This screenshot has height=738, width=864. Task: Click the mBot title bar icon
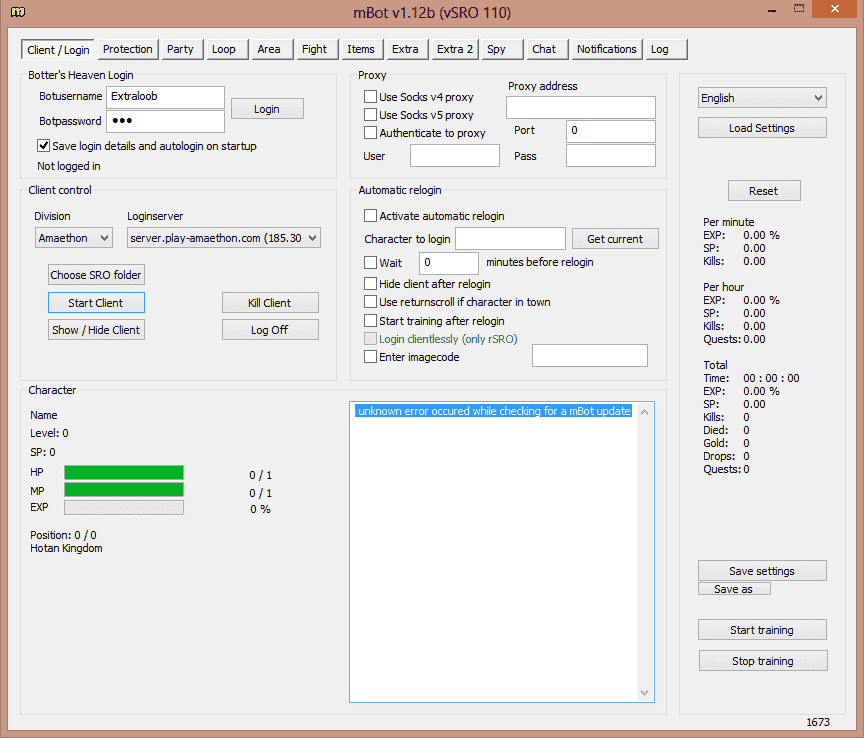pos(18,12)
